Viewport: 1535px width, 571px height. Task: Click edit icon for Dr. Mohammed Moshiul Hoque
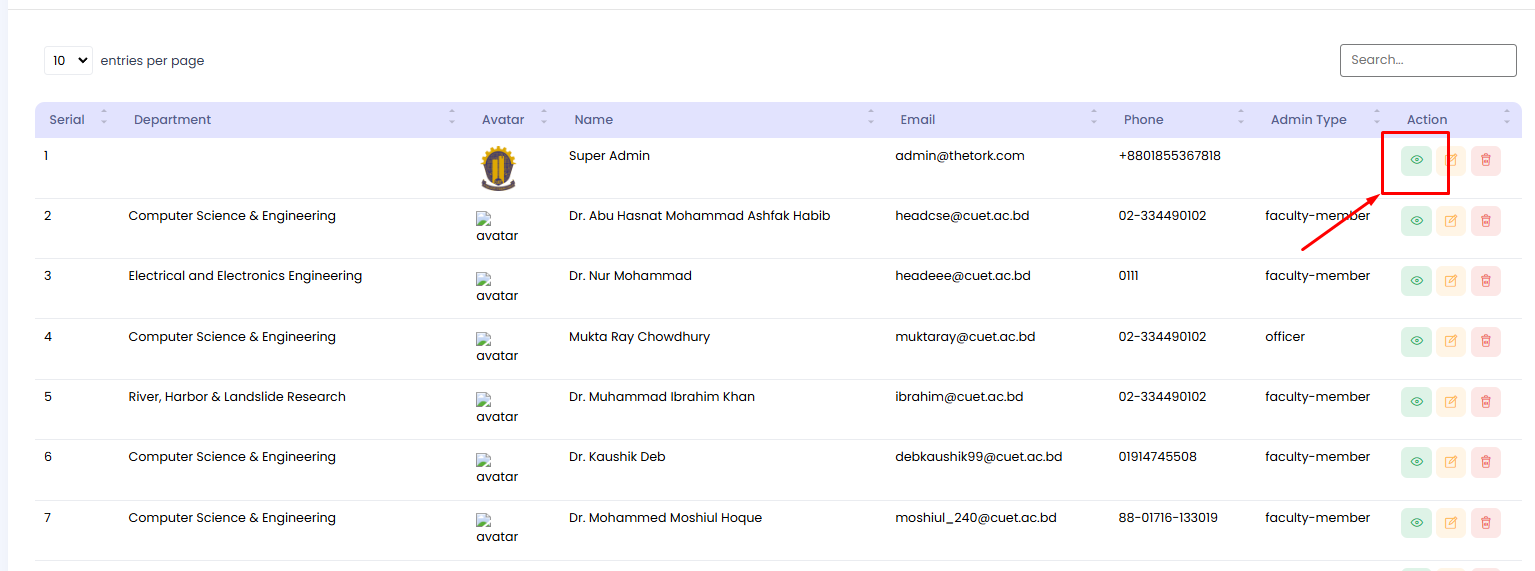[1451, 522]
